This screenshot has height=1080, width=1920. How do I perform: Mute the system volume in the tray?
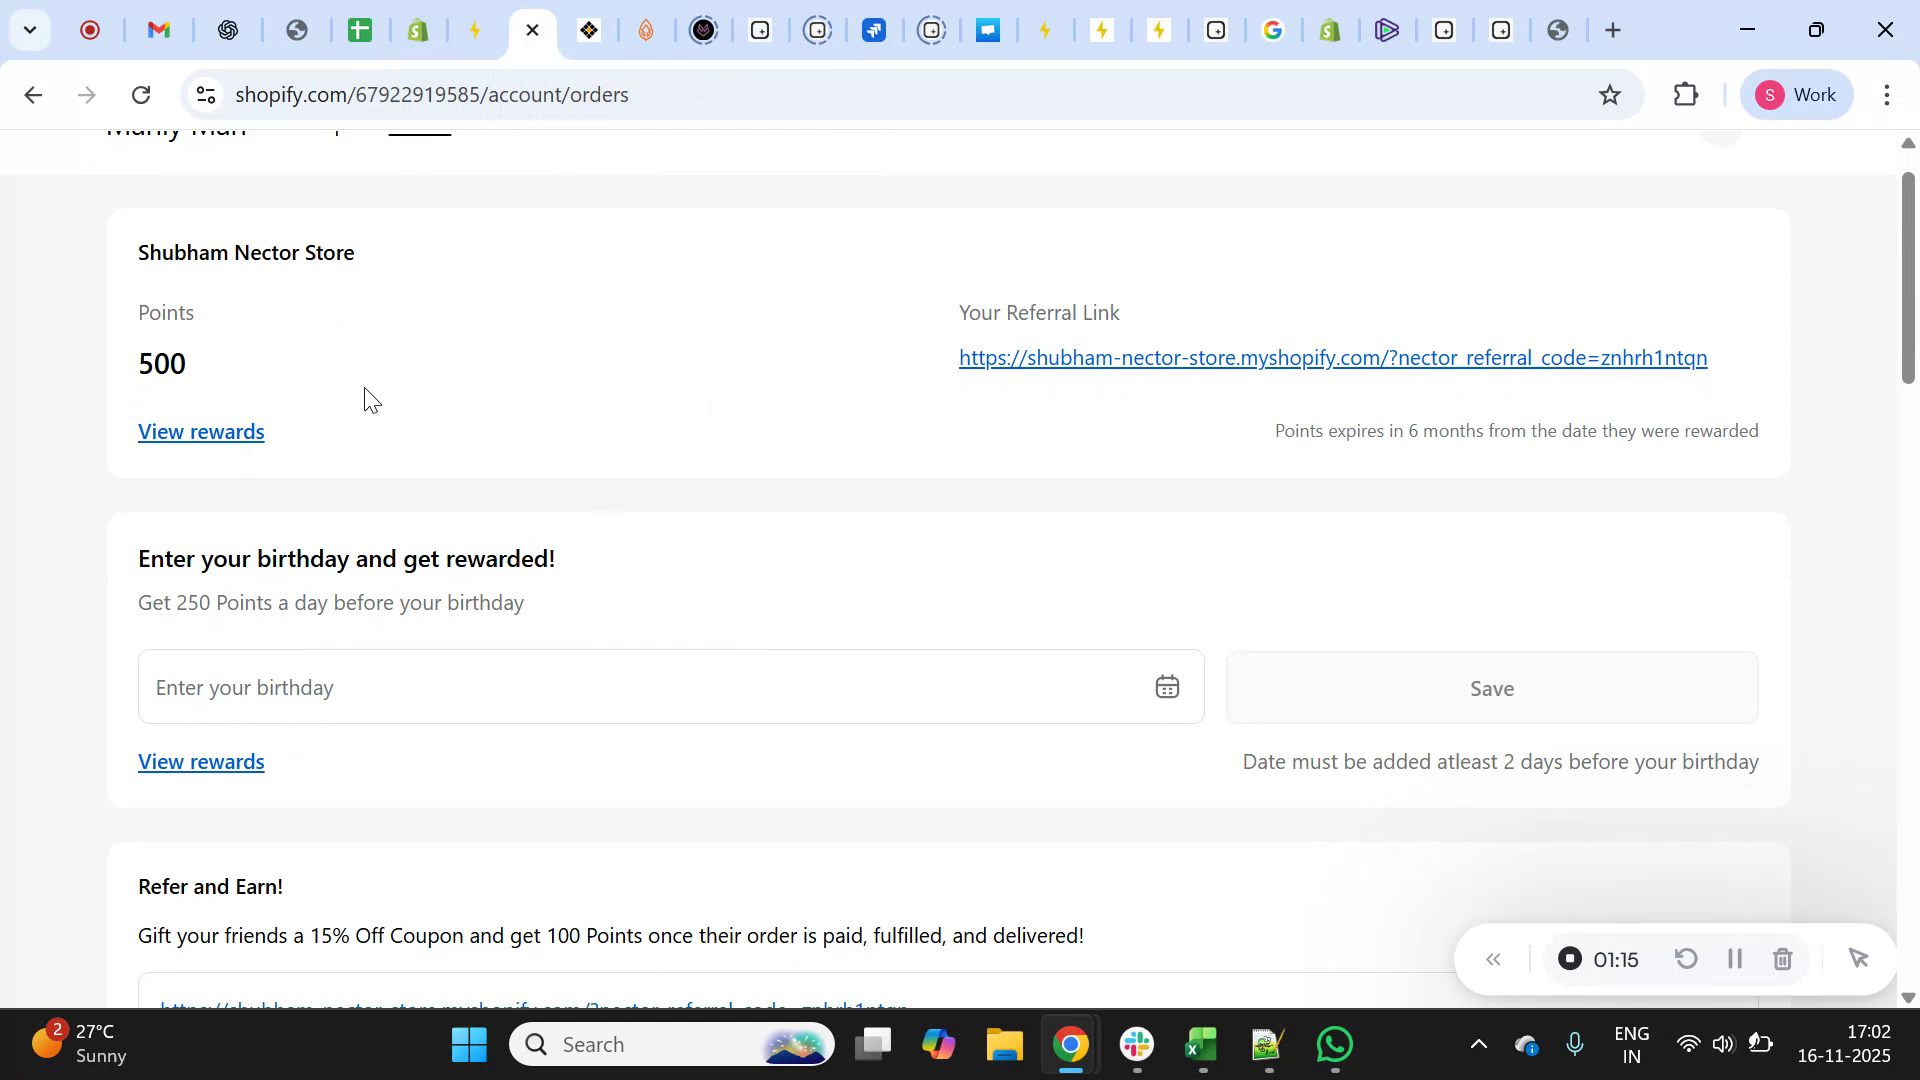(x=1723, y=1043)
